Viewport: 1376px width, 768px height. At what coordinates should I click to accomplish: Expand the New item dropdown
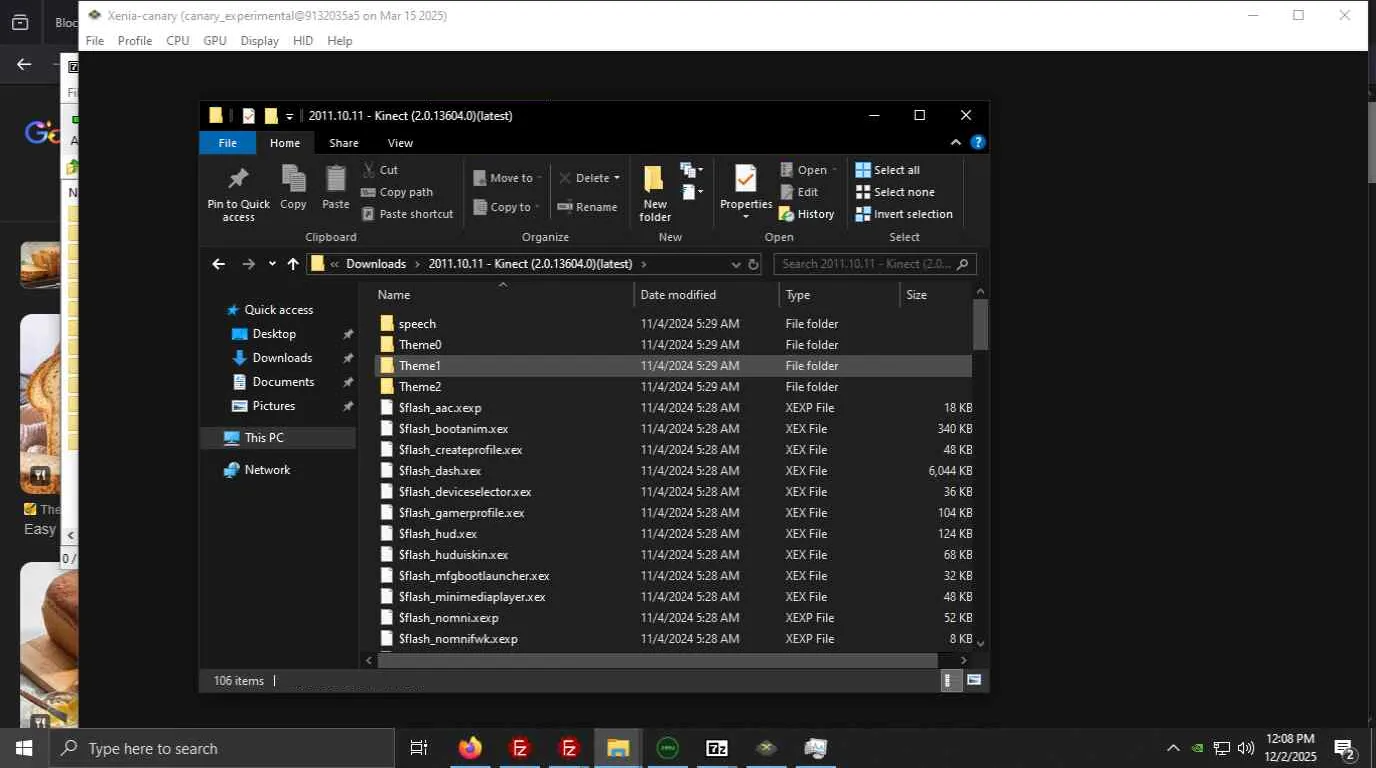pos(691,170)
